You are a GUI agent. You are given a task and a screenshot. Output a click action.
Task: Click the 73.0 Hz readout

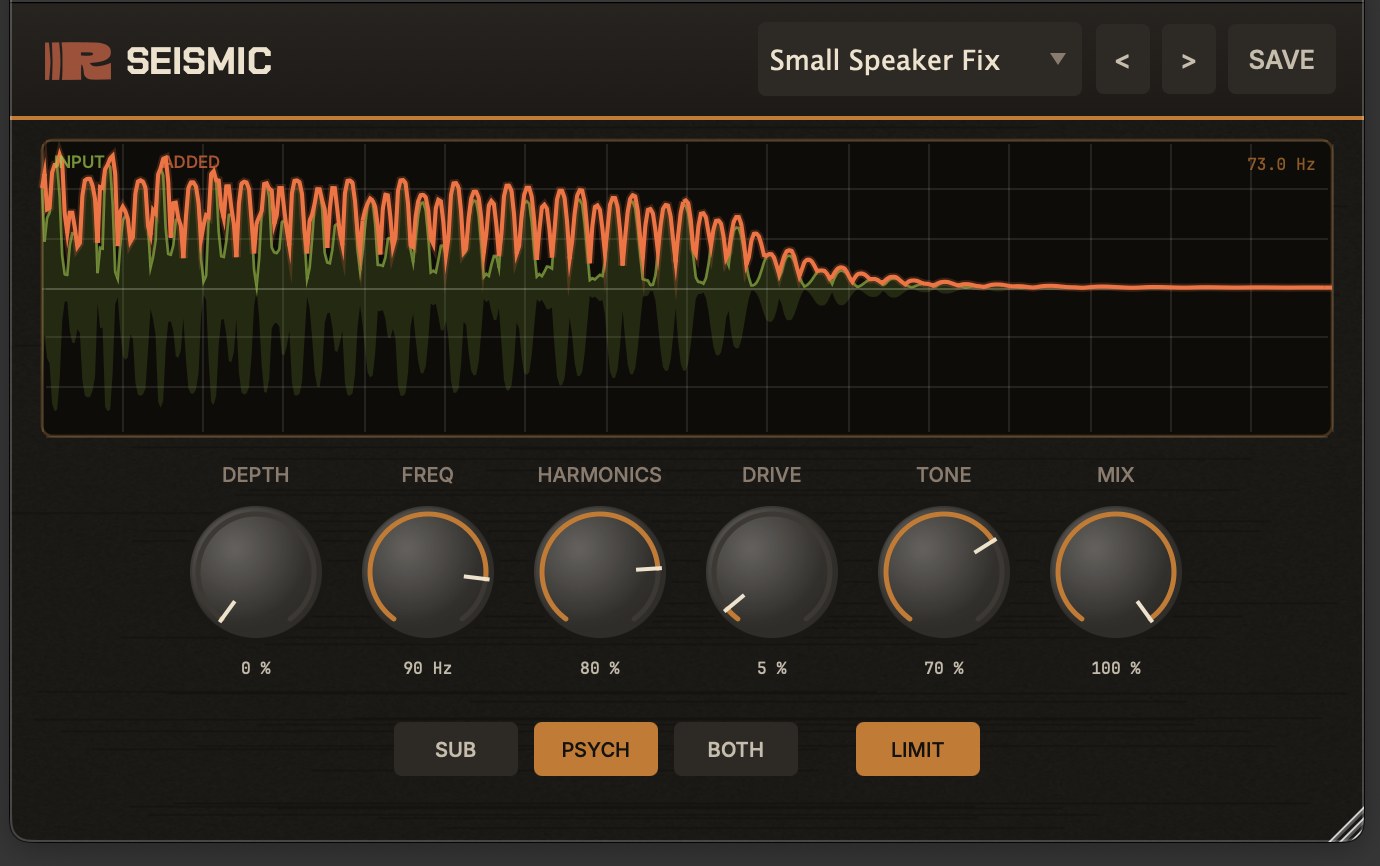coord(1281,164)
